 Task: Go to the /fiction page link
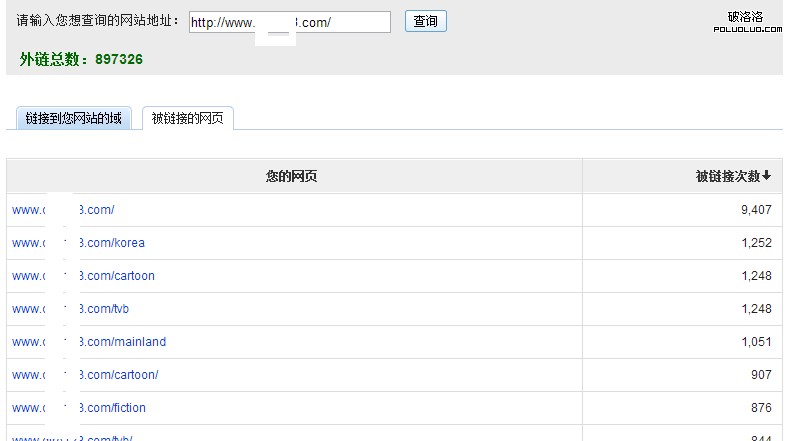79,408
